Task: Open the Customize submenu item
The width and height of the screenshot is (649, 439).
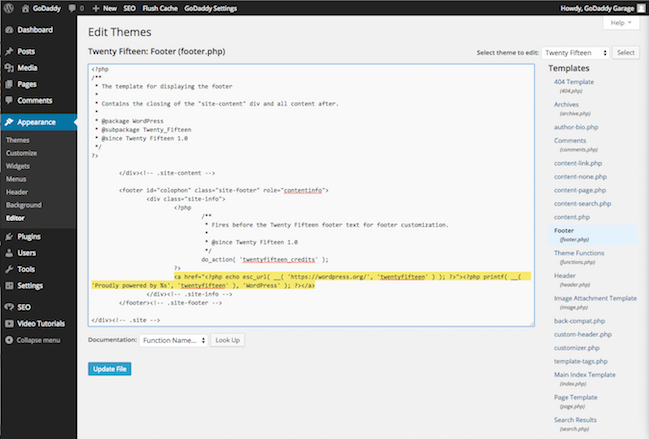Action: [x=22, y=153]
